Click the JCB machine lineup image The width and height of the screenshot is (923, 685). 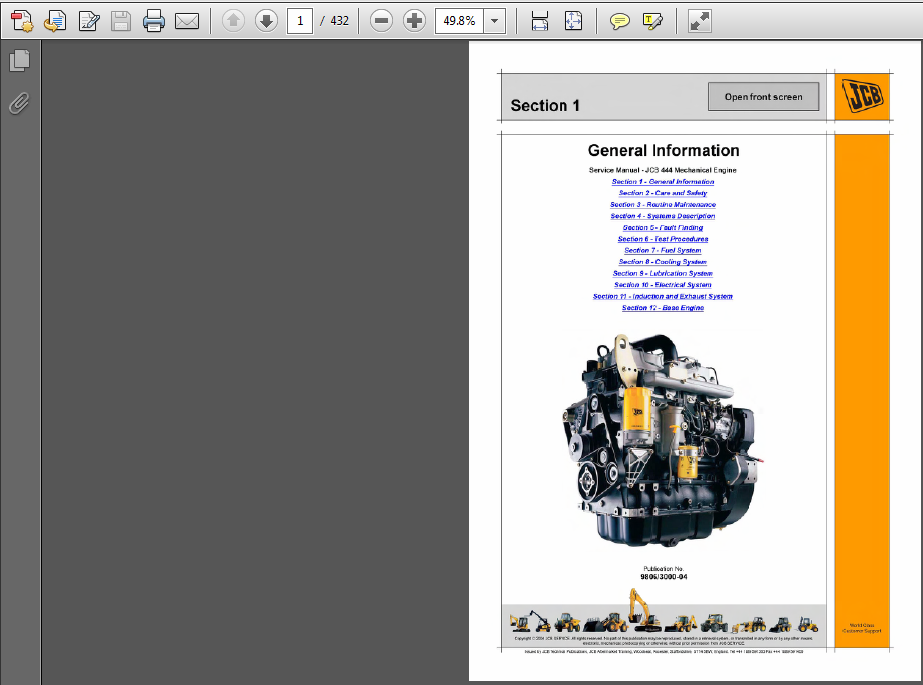coord(664,612)
